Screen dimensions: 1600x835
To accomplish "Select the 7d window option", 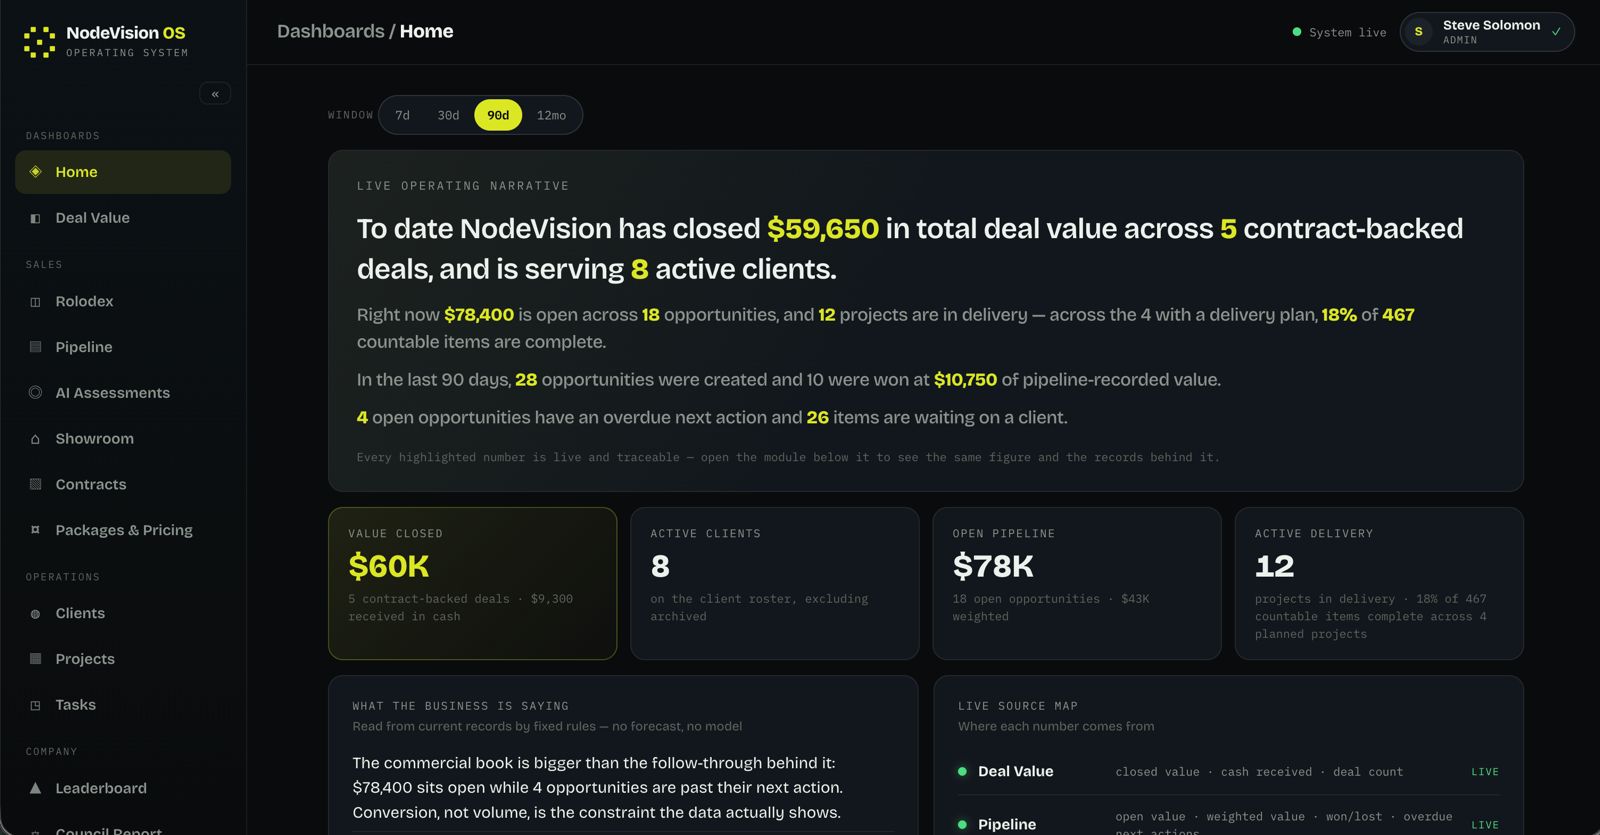I will [403, 115].
